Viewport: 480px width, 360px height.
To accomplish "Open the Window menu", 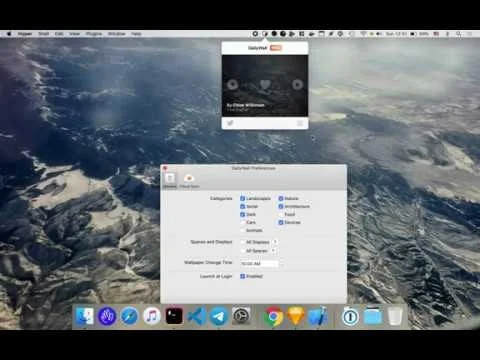I will (116, 34).
